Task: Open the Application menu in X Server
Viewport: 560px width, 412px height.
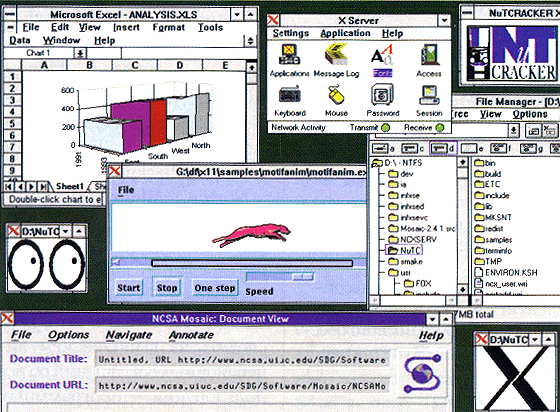Action: [x=345, y=33]
